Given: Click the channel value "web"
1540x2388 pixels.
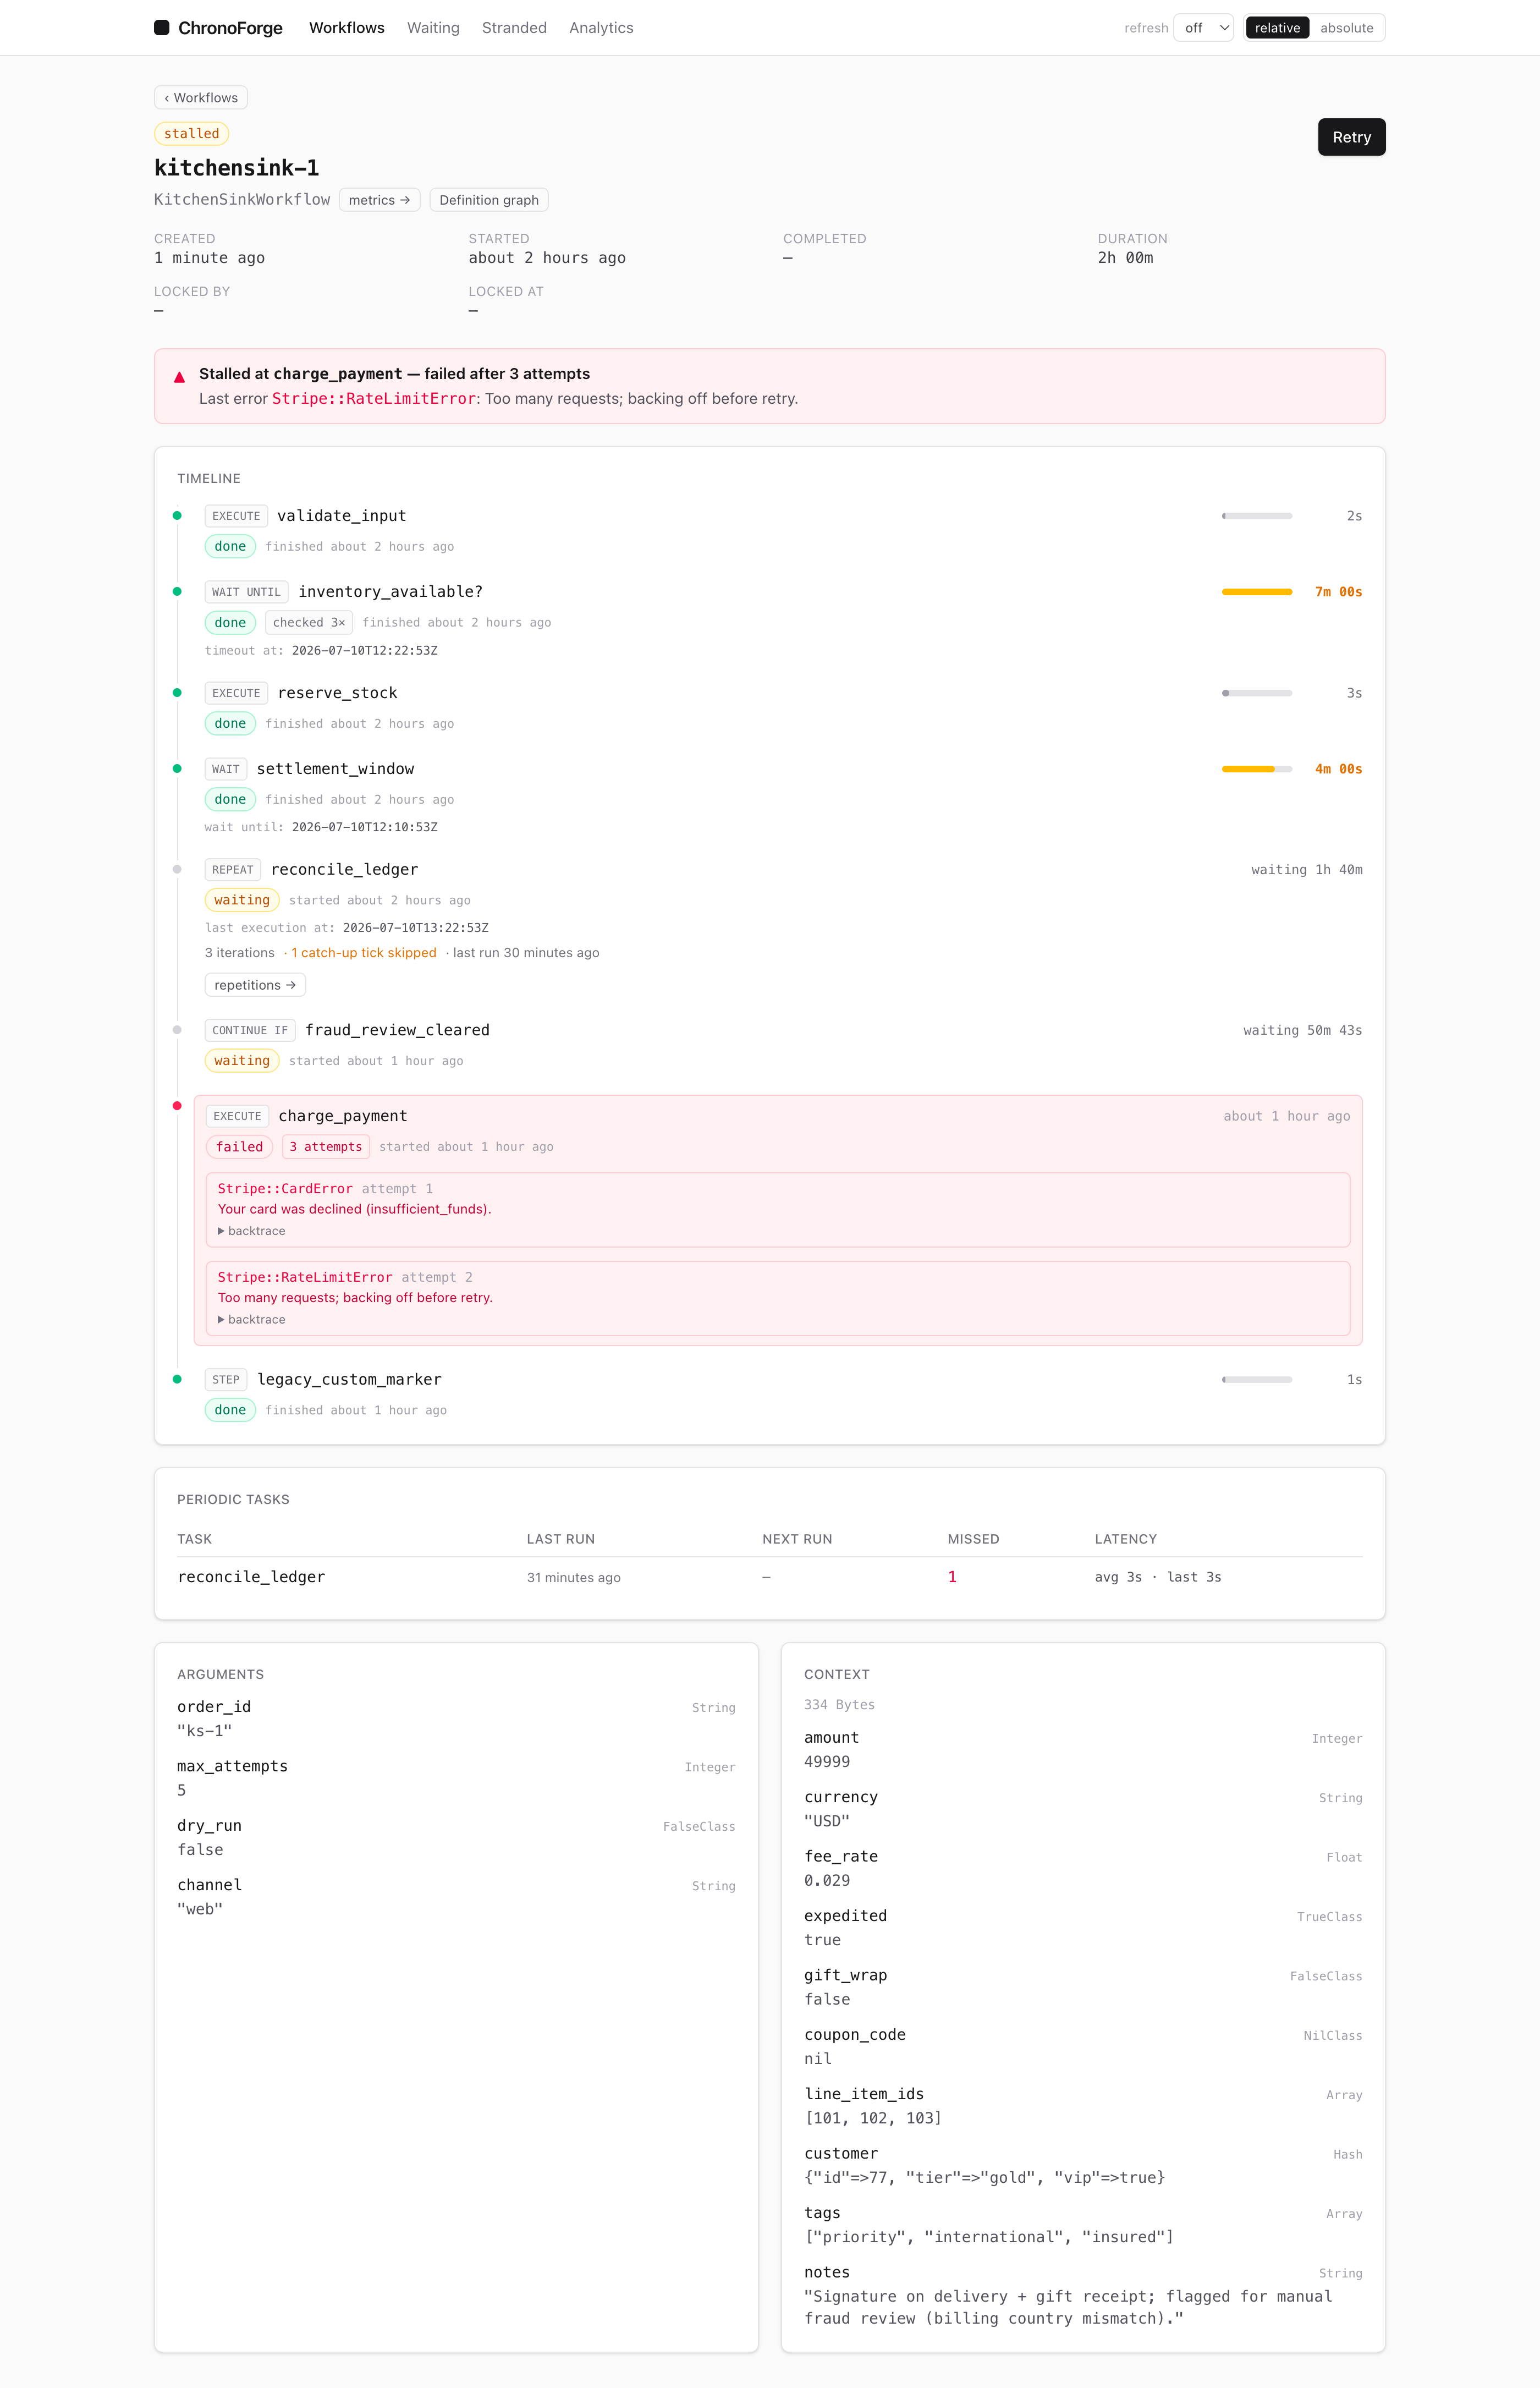Looking at the screenshot, I should pos(200,1909).
